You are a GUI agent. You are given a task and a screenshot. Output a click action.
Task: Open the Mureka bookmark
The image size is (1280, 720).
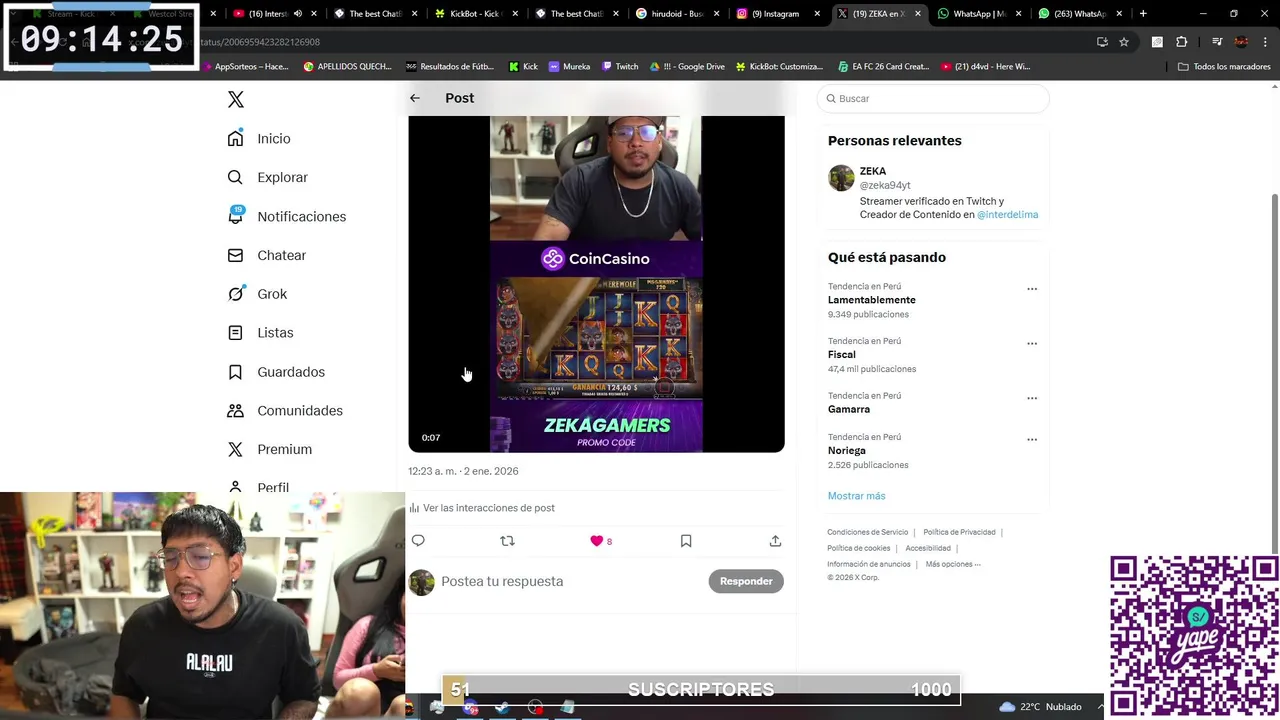click(570, 67)
